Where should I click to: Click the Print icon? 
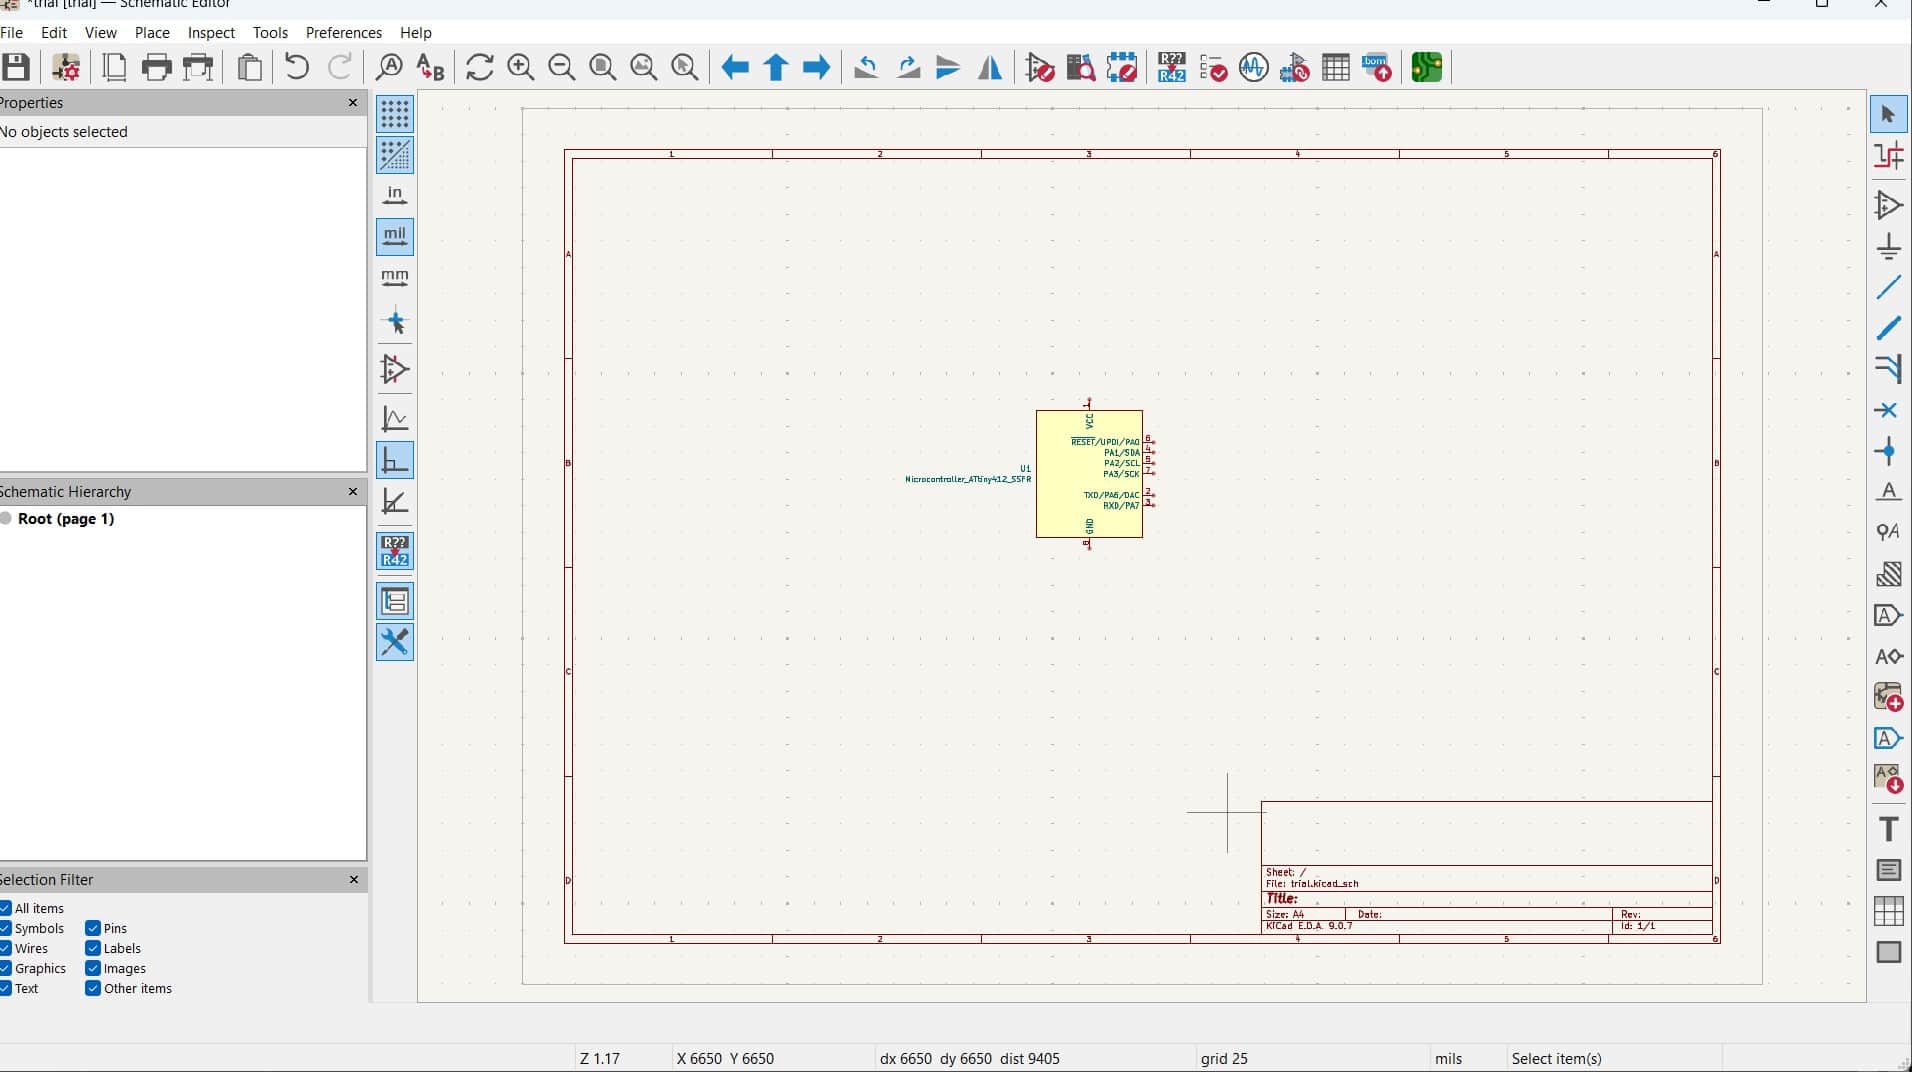[157, 67]
